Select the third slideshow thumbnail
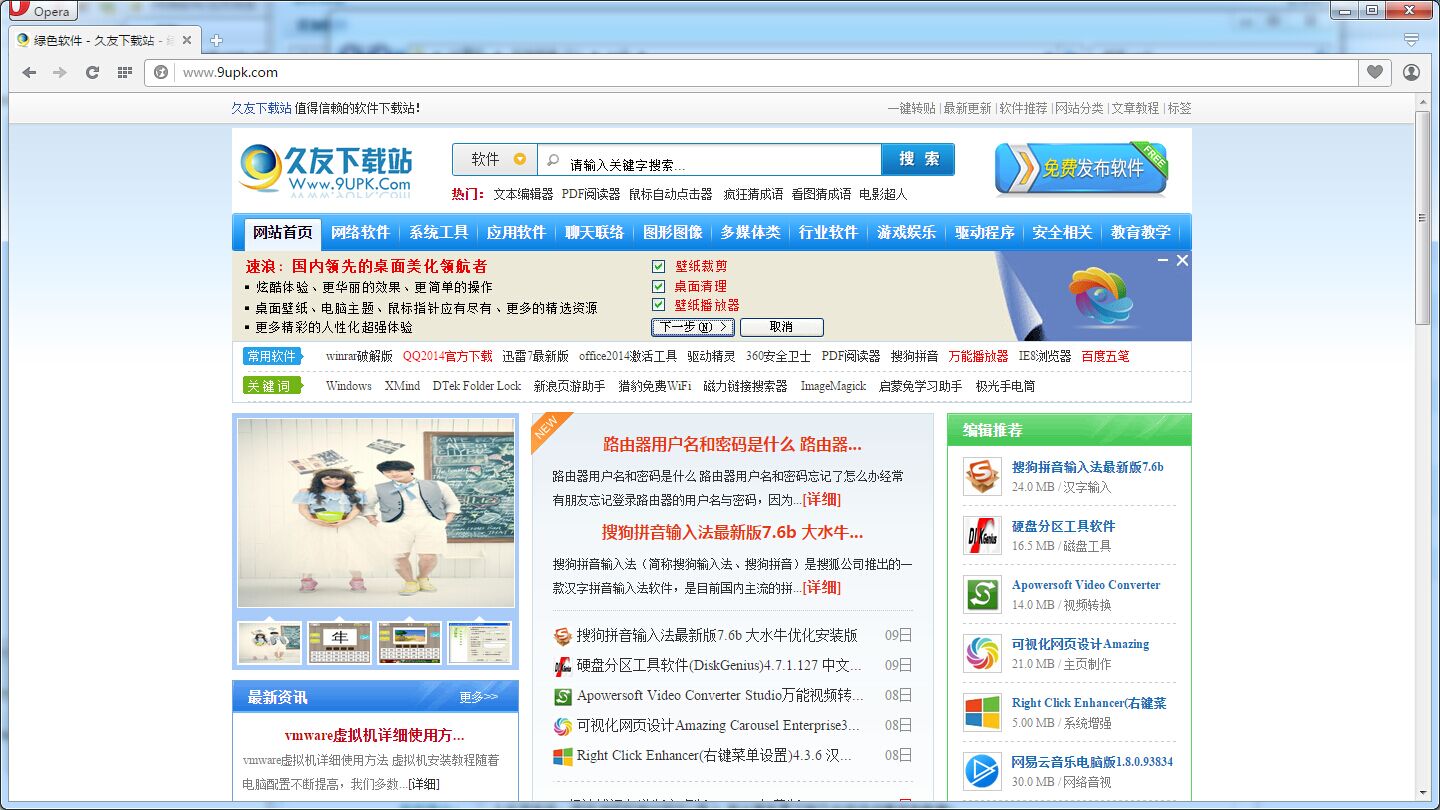The width and height of the screenshot is (1440, 810). click(409, 642)
